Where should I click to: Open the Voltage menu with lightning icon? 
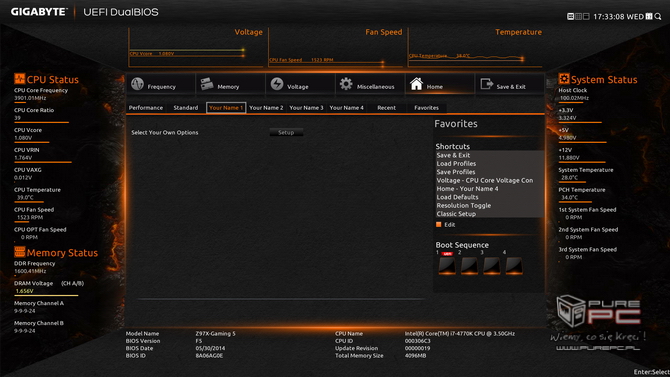(300, 84)
